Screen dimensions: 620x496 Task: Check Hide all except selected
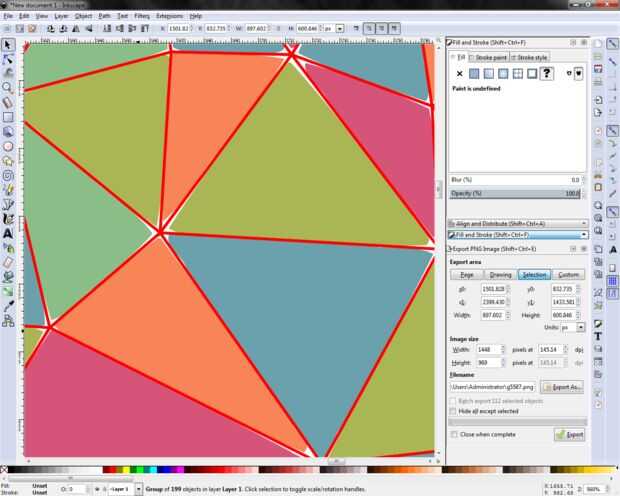(453, 411)
